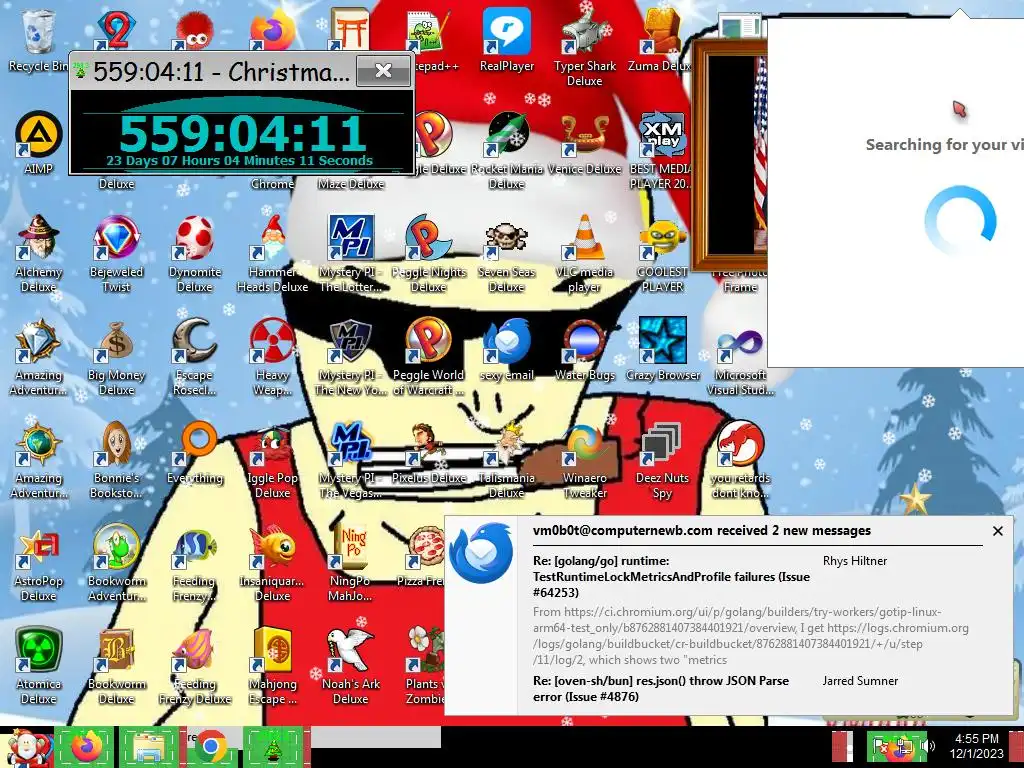Launch Hammer Heads Deluxe shortcut
The image size is (1024, 768).
[x=272, y=253]
